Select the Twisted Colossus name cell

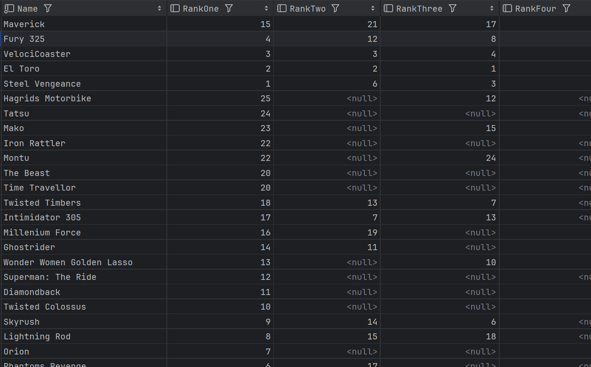tap(84, 307)
